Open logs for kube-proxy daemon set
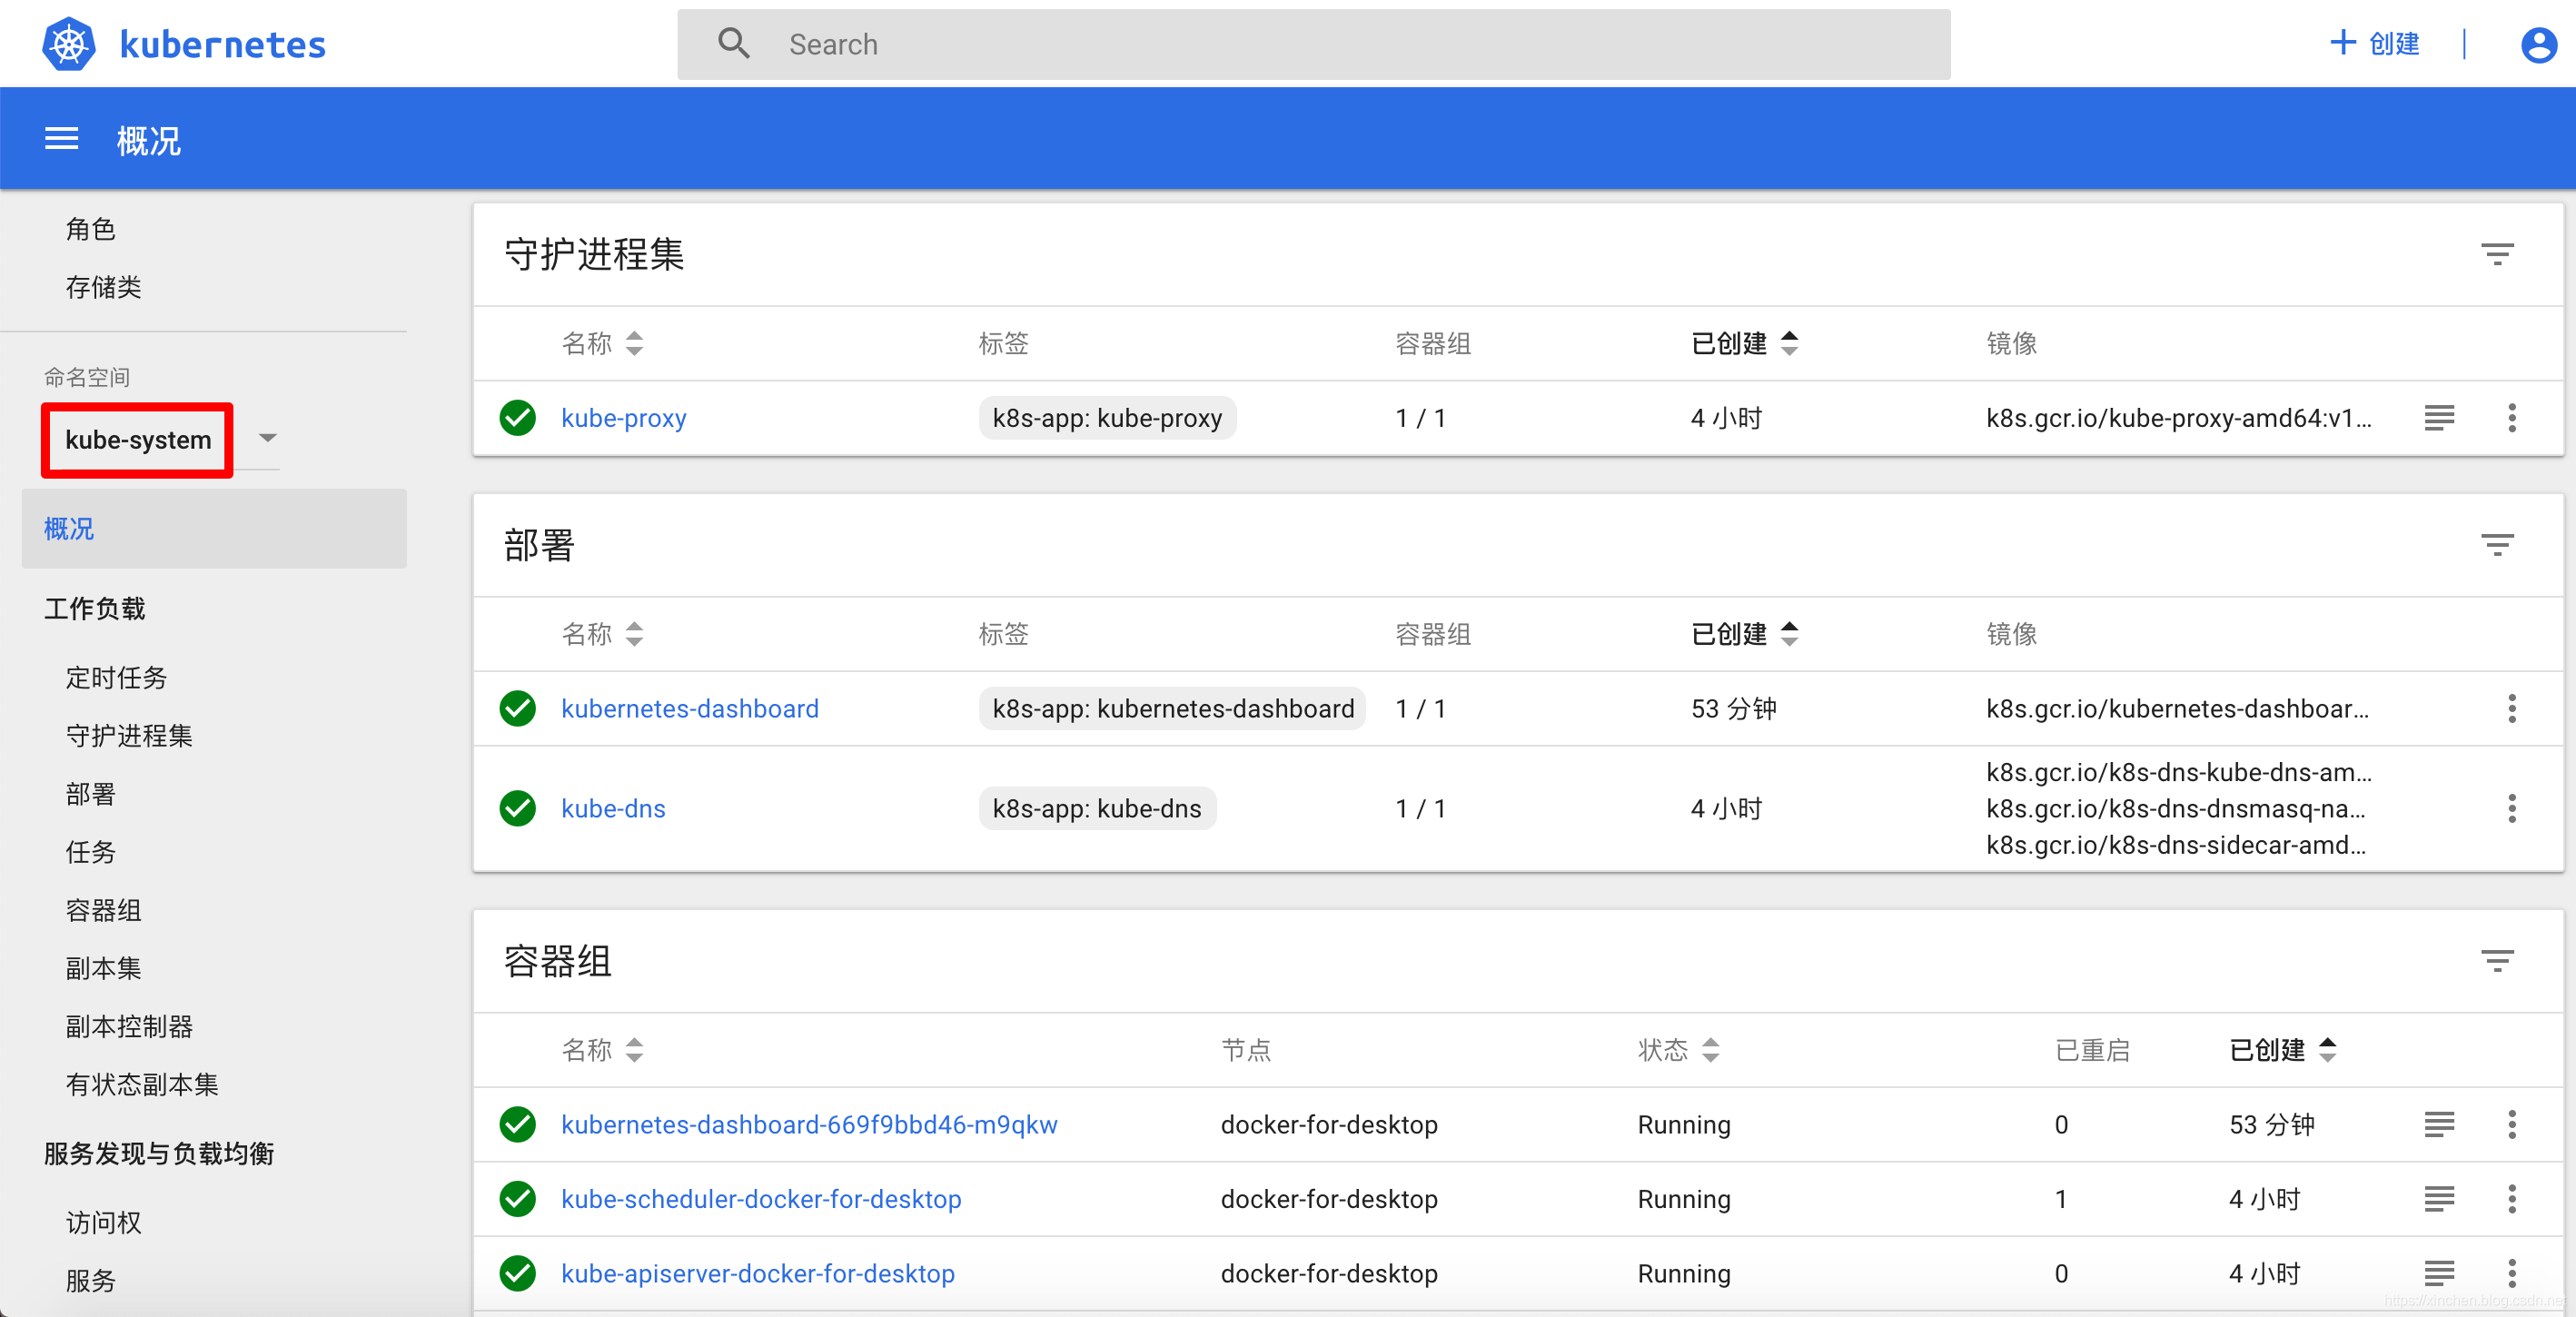This screenshot has width=2576, height=1317. (x=2439, y=418)
